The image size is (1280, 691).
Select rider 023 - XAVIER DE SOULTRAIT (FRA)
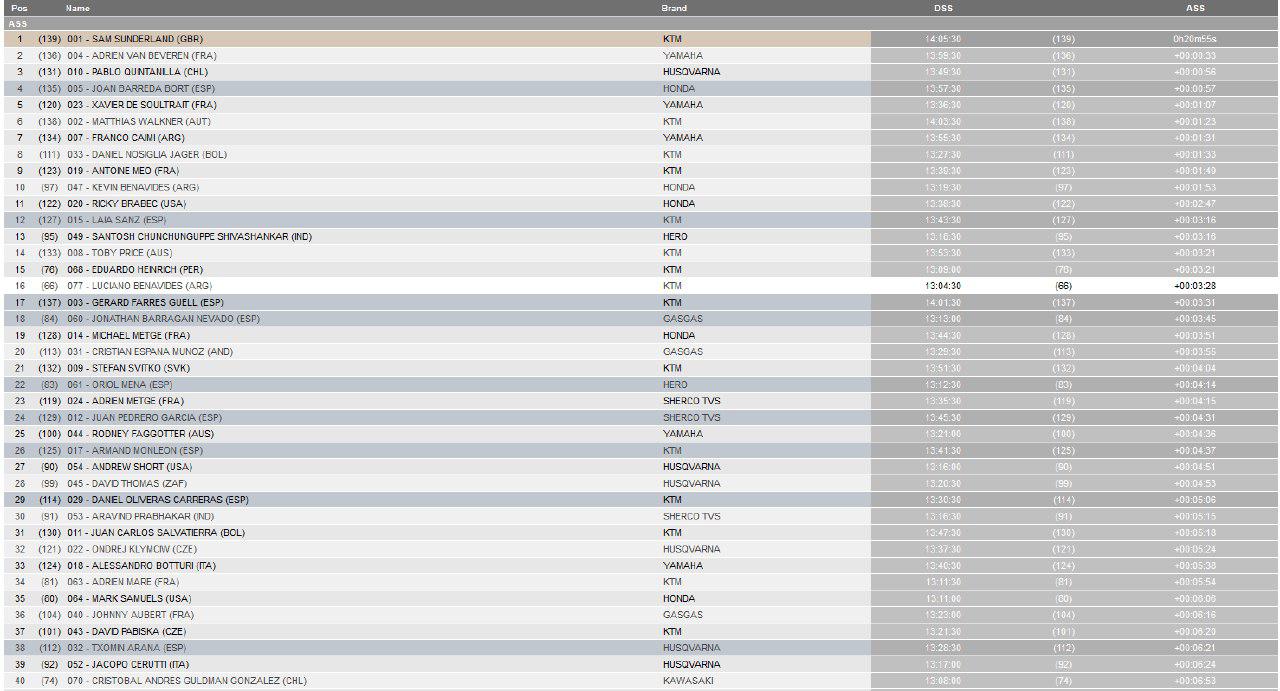click(x=142, y=105)
